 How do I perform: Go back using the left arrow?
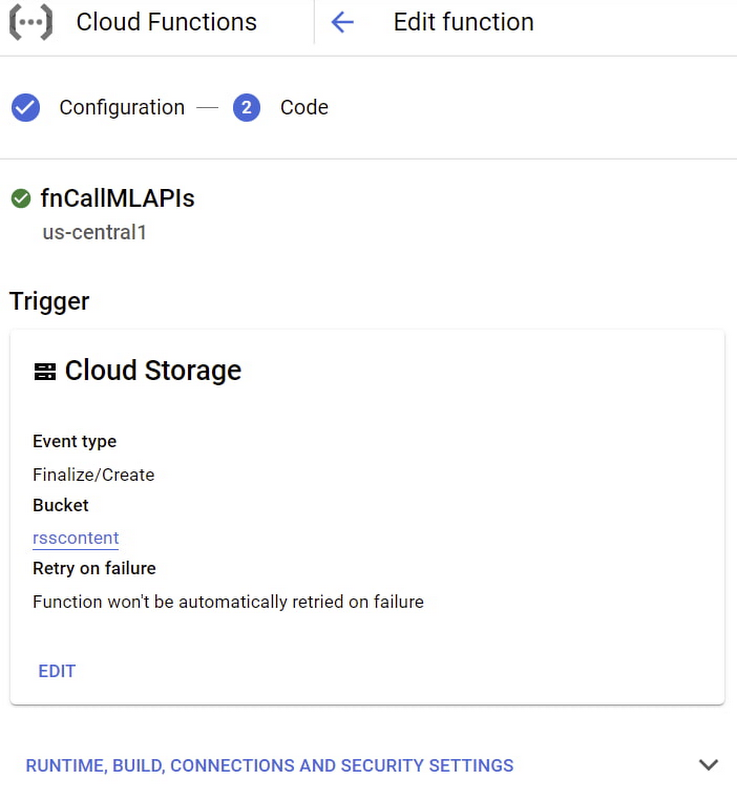[342, 22]
